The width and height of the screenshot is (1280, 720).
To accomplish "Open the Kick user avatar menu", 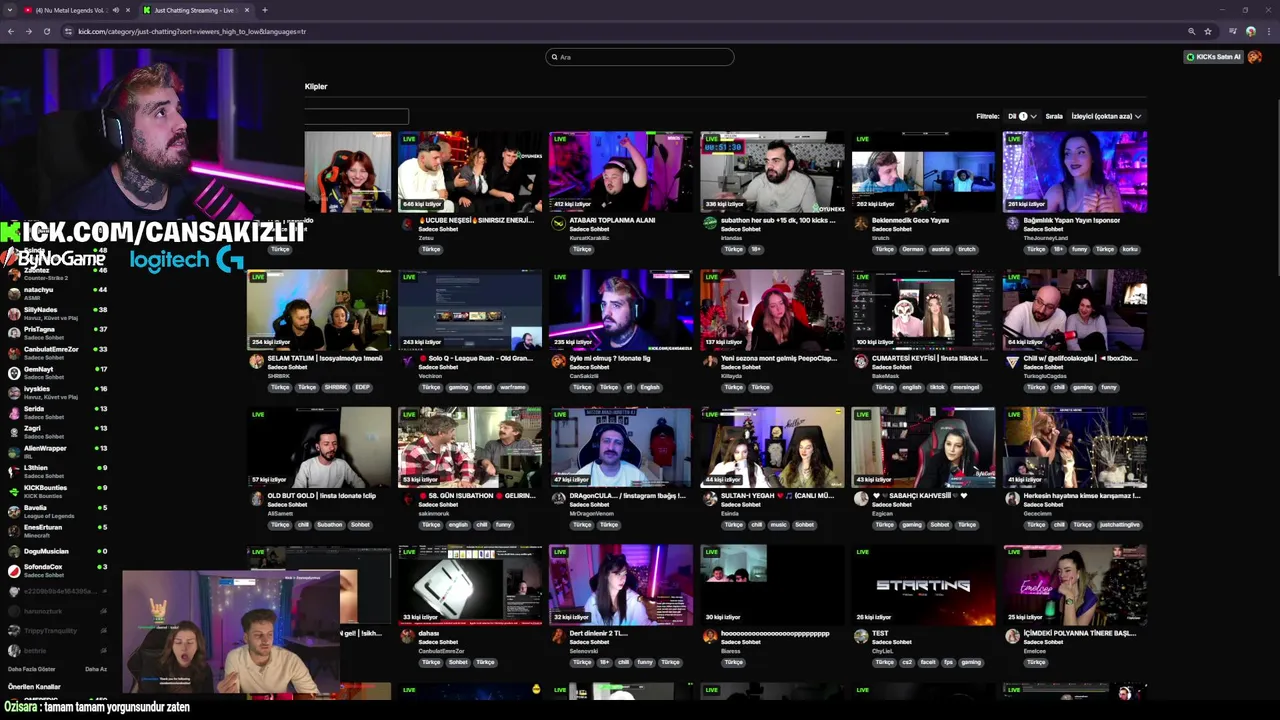I will (x=1256, y=57).
